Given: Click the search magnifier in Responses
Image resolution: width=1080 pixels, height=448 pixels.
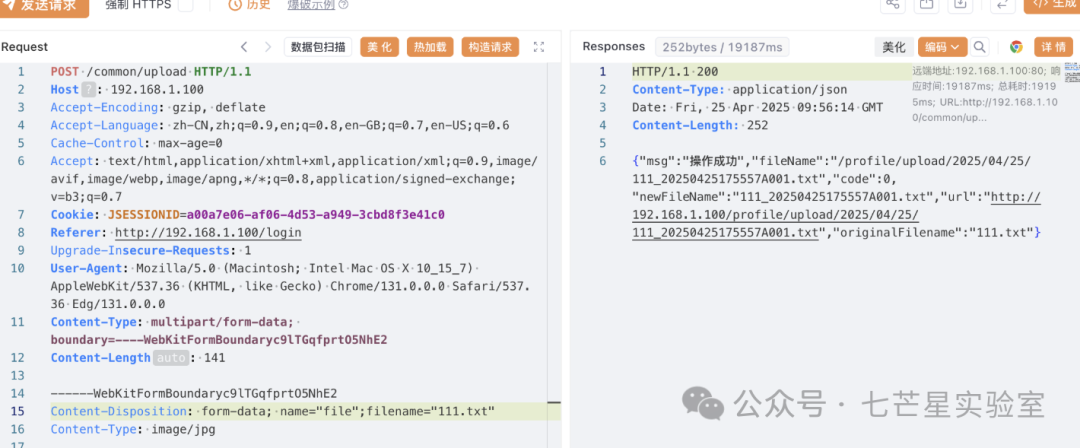Looking at the screenshot, I should tap(980, 47).
